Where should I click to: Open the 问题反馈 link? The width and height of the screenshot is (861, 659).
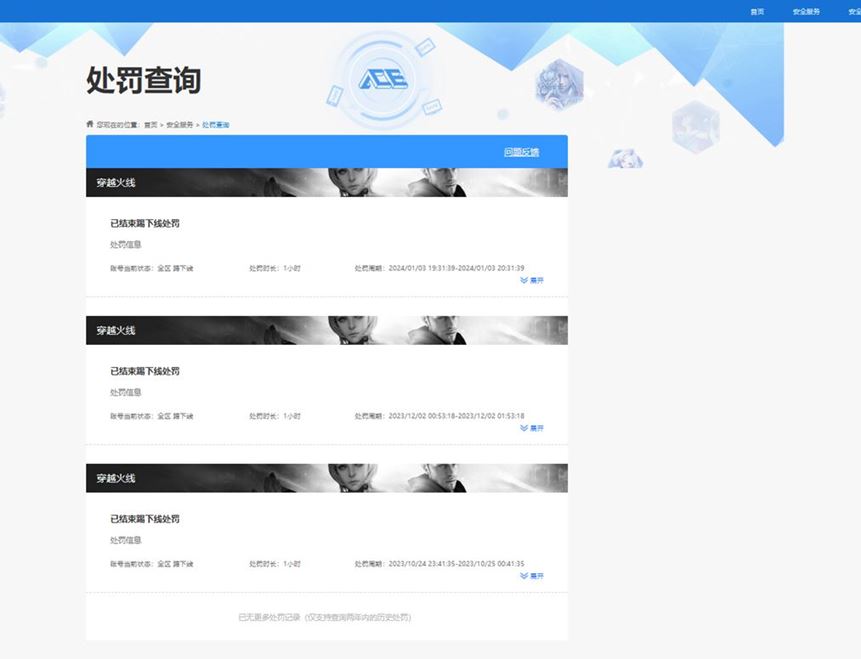tap(522, 152)
